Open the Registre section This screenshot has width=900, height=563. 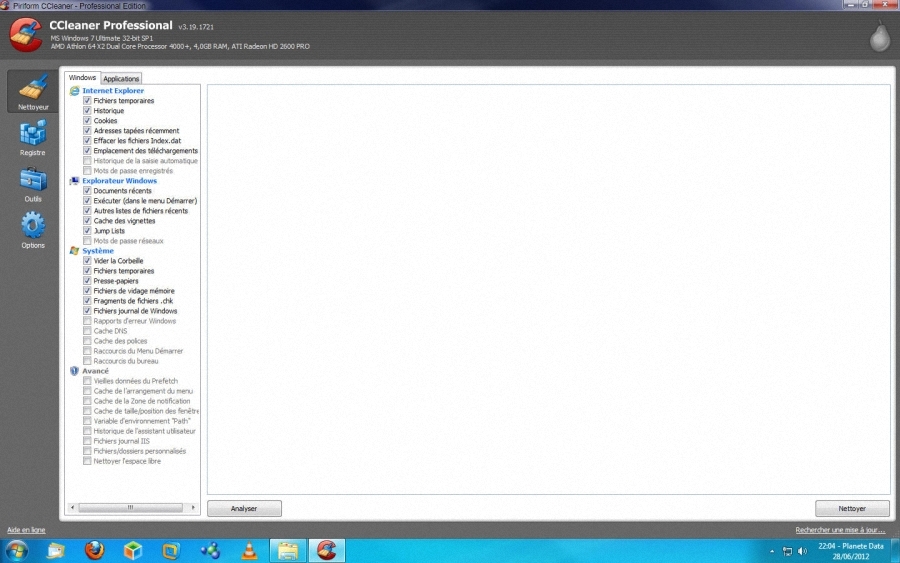pos(33,138)
